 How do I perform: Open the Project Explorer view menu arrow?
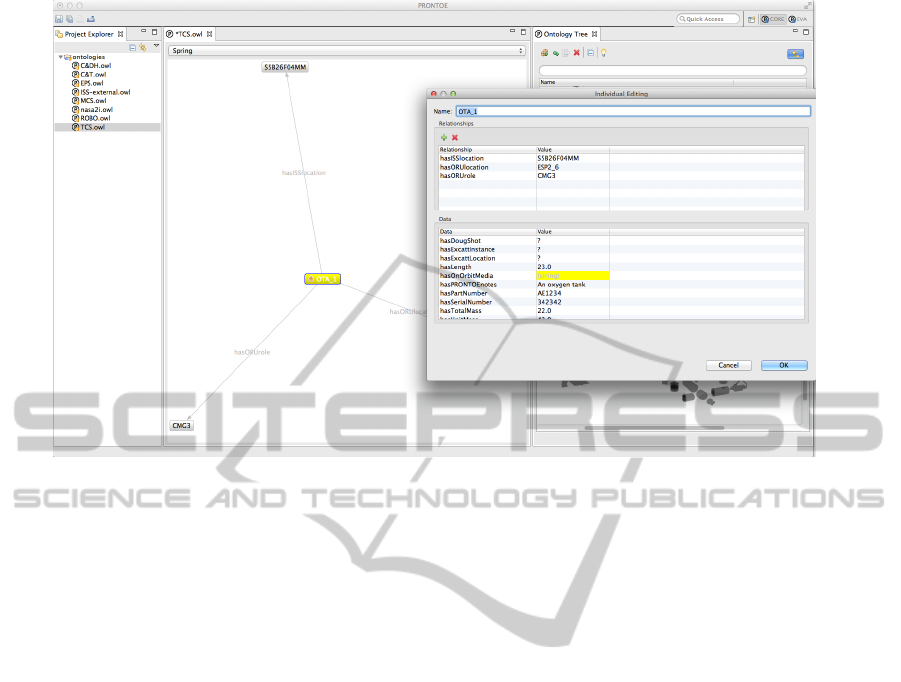(156, 46)
